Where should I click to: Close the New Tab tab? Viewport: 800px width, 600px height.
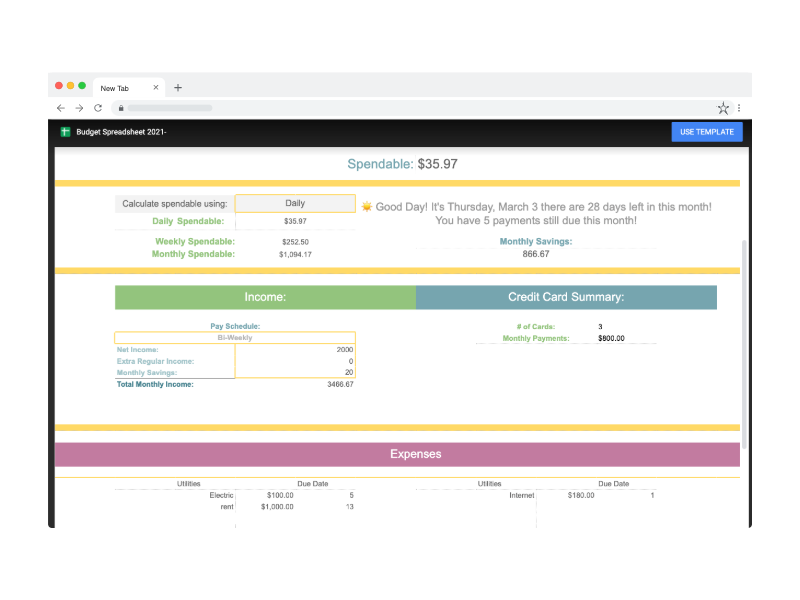coord(156,88)
